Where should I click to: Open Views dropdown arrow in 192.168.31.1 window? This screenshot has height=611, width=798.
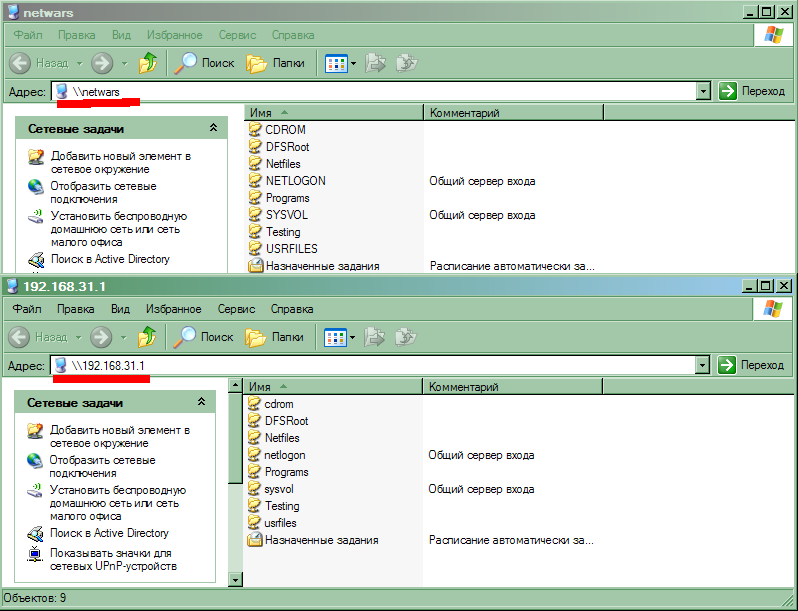[353, 338]
